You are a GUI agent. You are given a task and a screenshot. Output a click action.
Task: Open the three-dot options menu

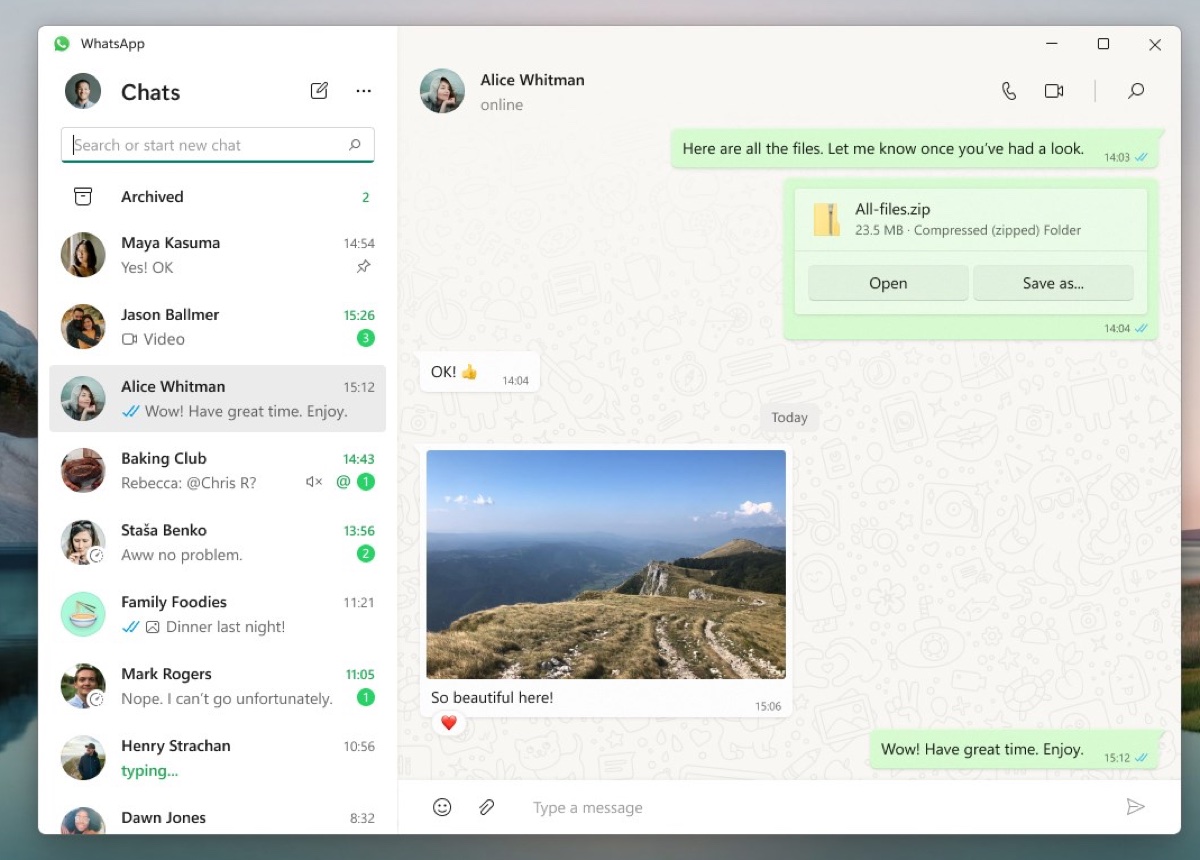(x=363, y=90)
